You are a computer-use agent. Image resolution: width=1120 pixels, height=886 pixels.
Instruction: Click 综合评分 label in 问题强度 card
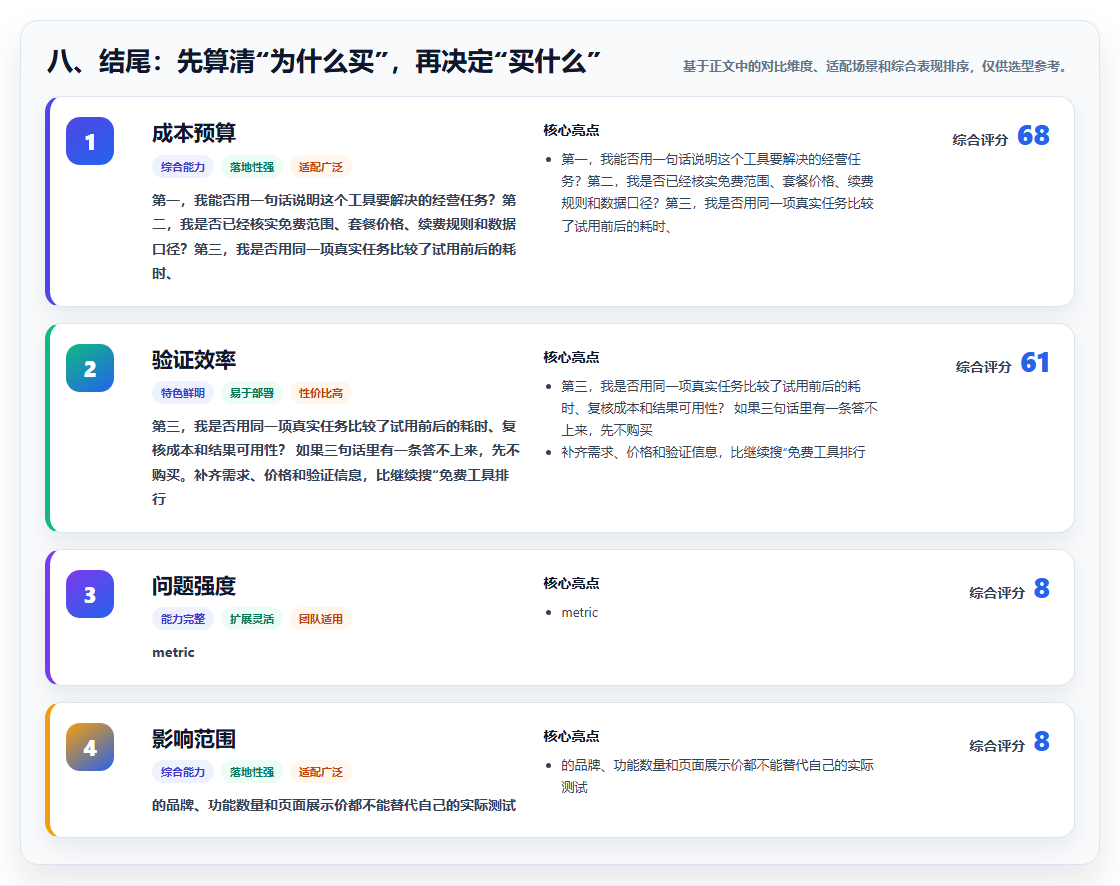click(x=996, y=592)
